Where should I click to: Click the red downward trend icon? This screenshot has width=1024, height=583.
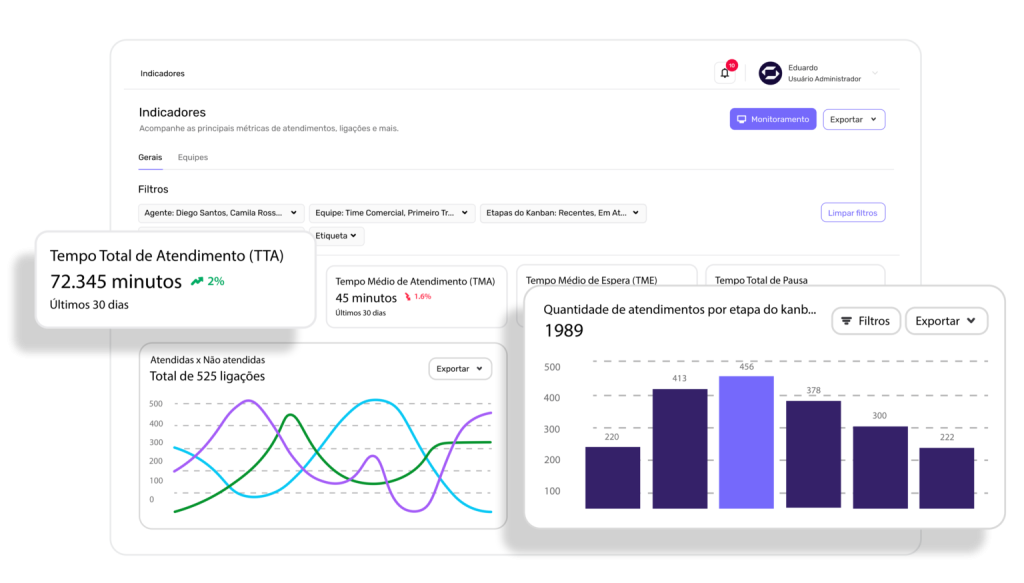click(408, 298)
